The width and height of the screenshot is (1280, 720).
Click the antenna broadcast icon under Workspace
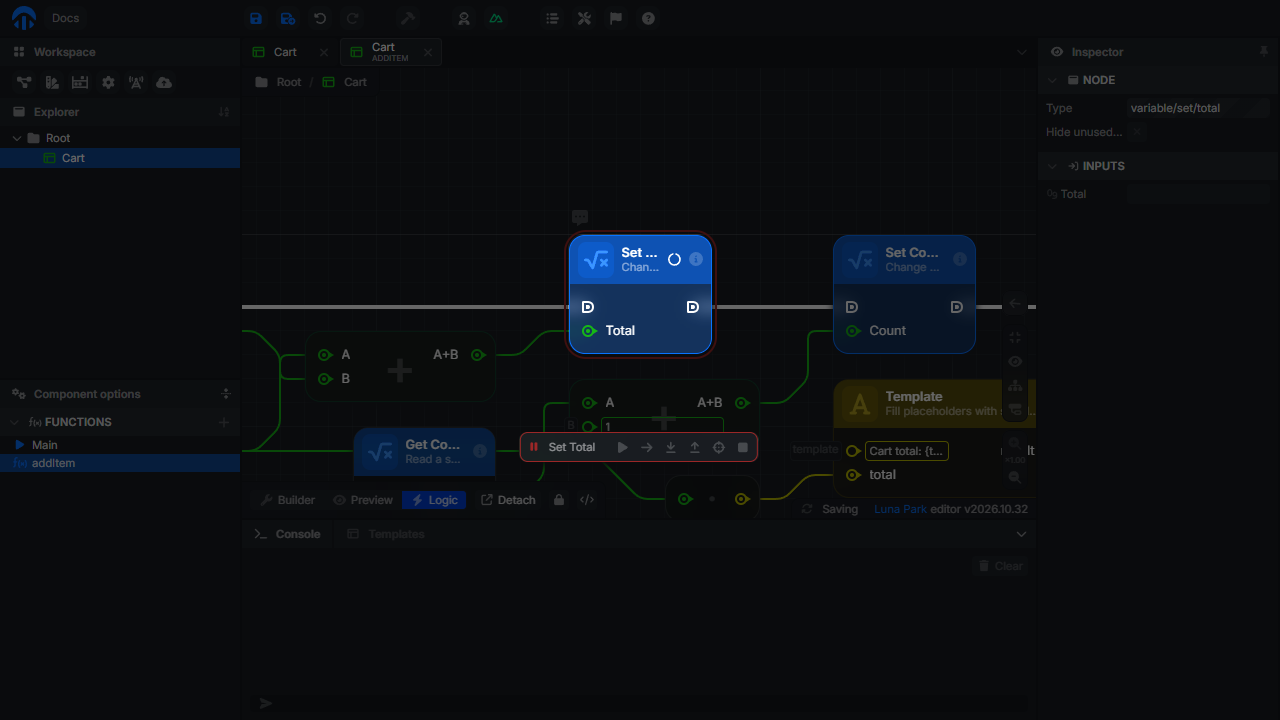(136, 82)
